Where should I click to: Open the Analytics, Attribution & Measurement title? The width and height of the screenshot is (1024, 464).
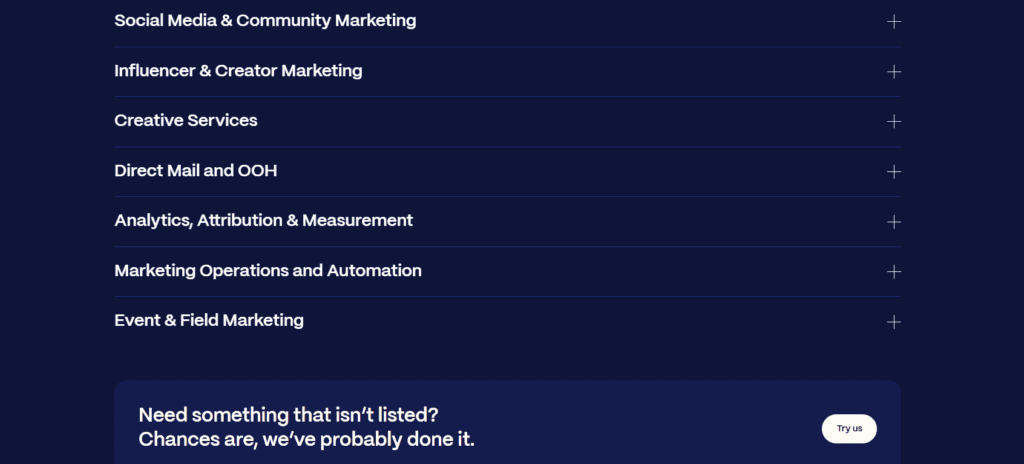[x=263, y=220]
